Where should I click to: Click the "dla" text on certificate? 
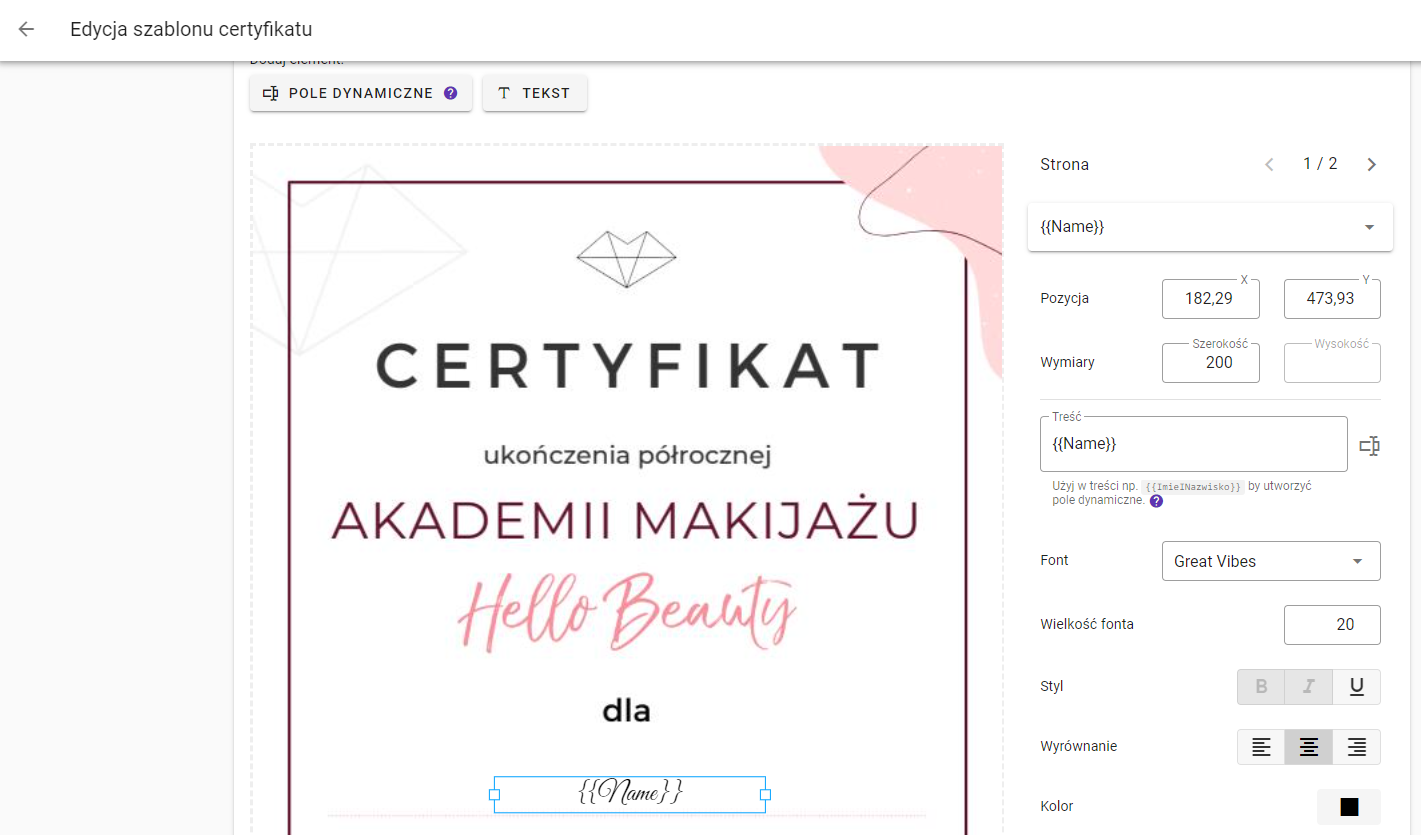point(626,711)
